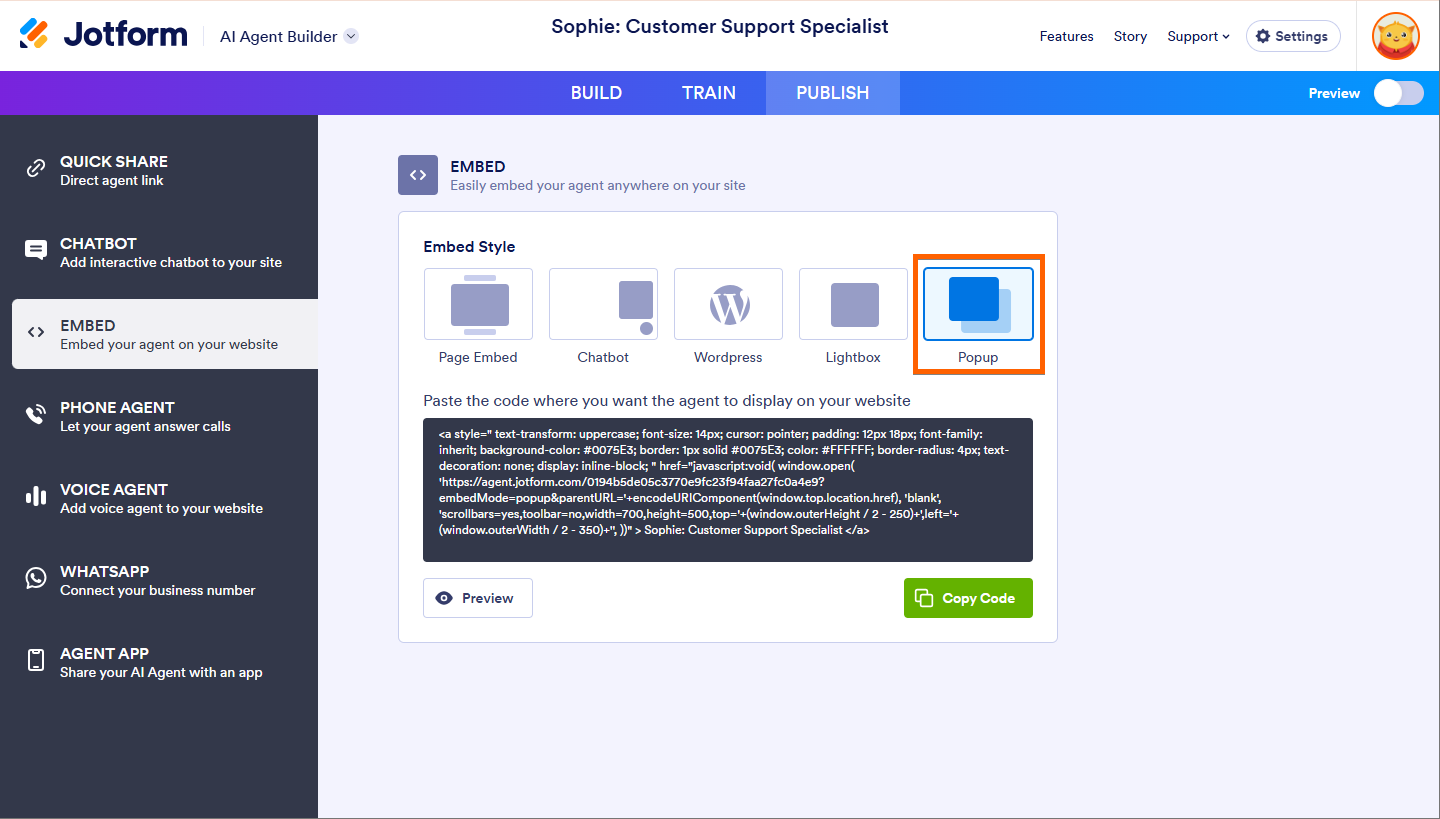The height and width of the screenshot is (819, 1440).
Task: Open the Settings button
Action: [1293, 36]
